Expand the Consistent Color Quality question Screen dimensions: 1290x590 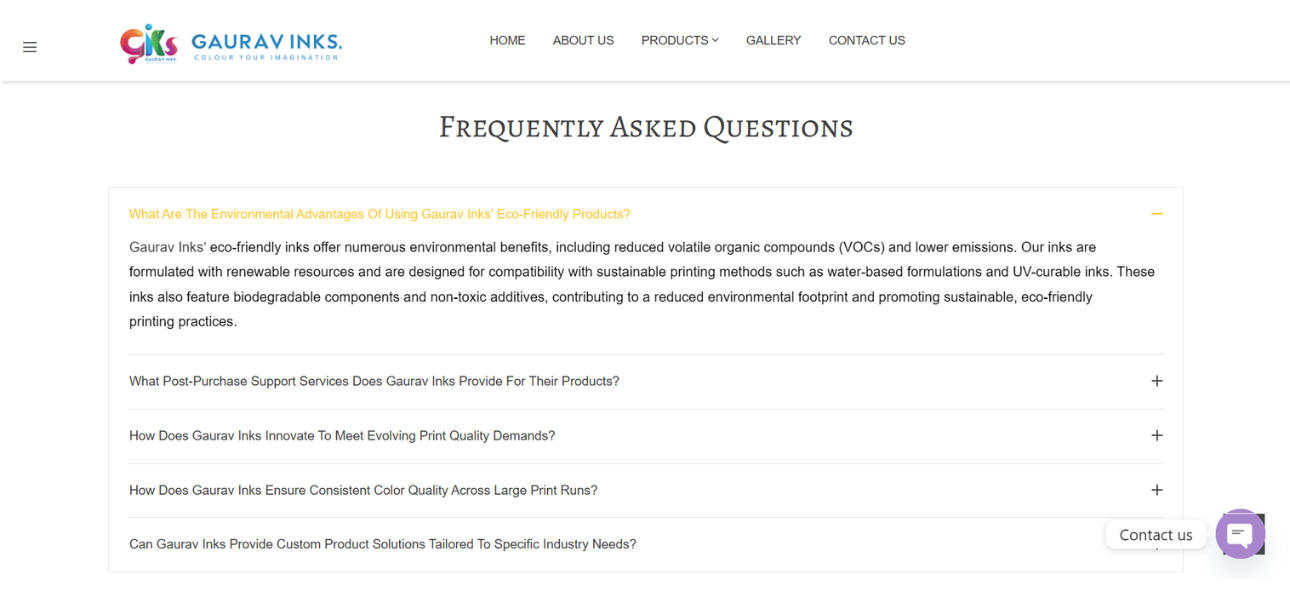[363, 490]
